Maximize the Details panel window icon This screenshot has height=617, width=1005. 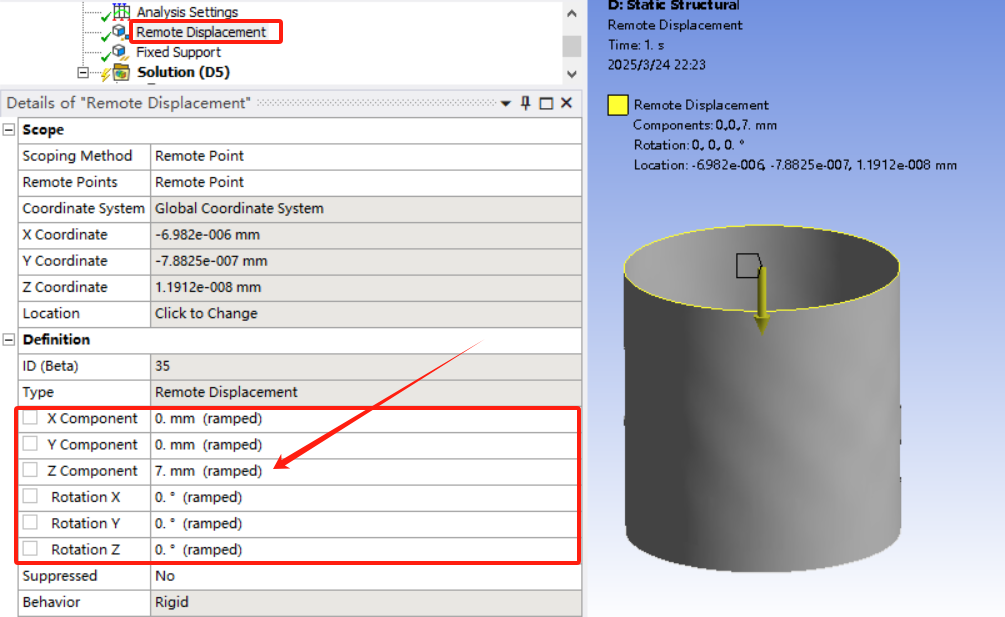click(546, 103)
